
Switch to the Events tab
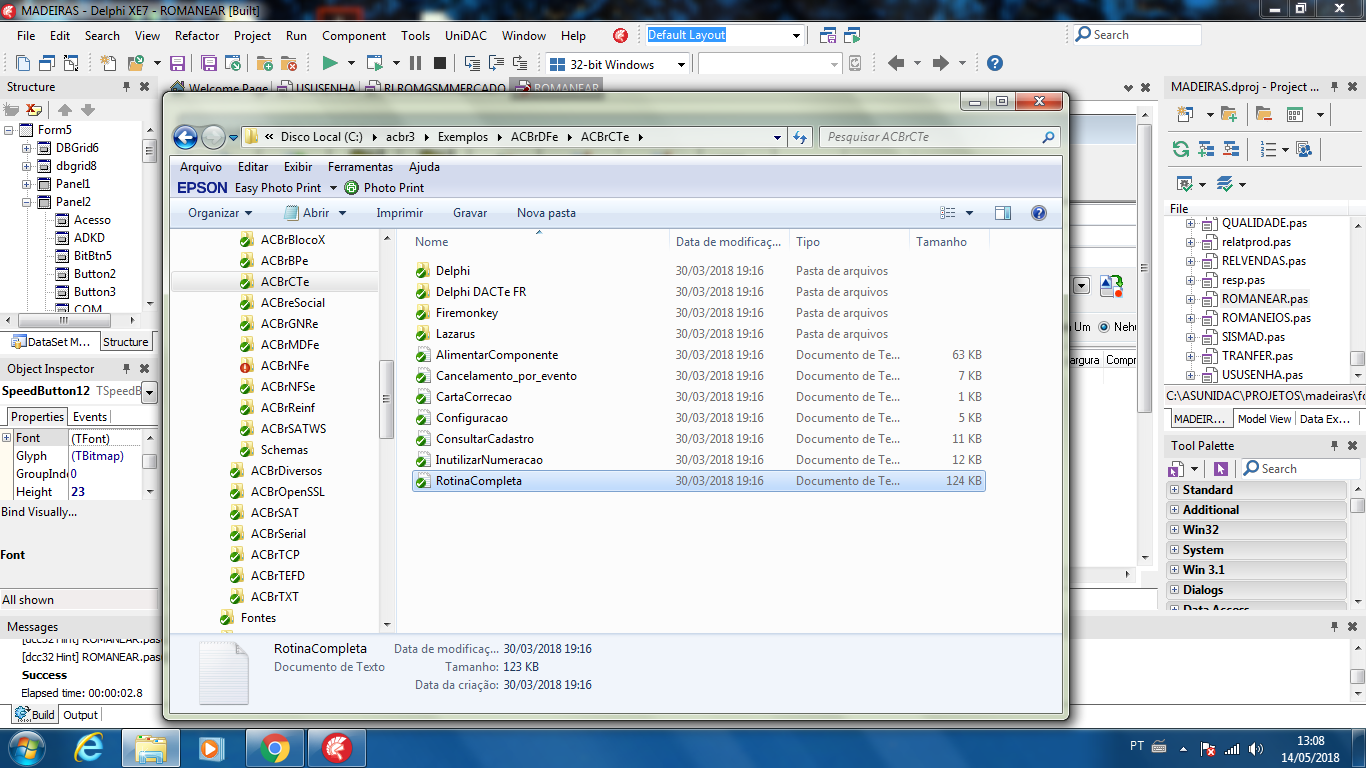90,417
